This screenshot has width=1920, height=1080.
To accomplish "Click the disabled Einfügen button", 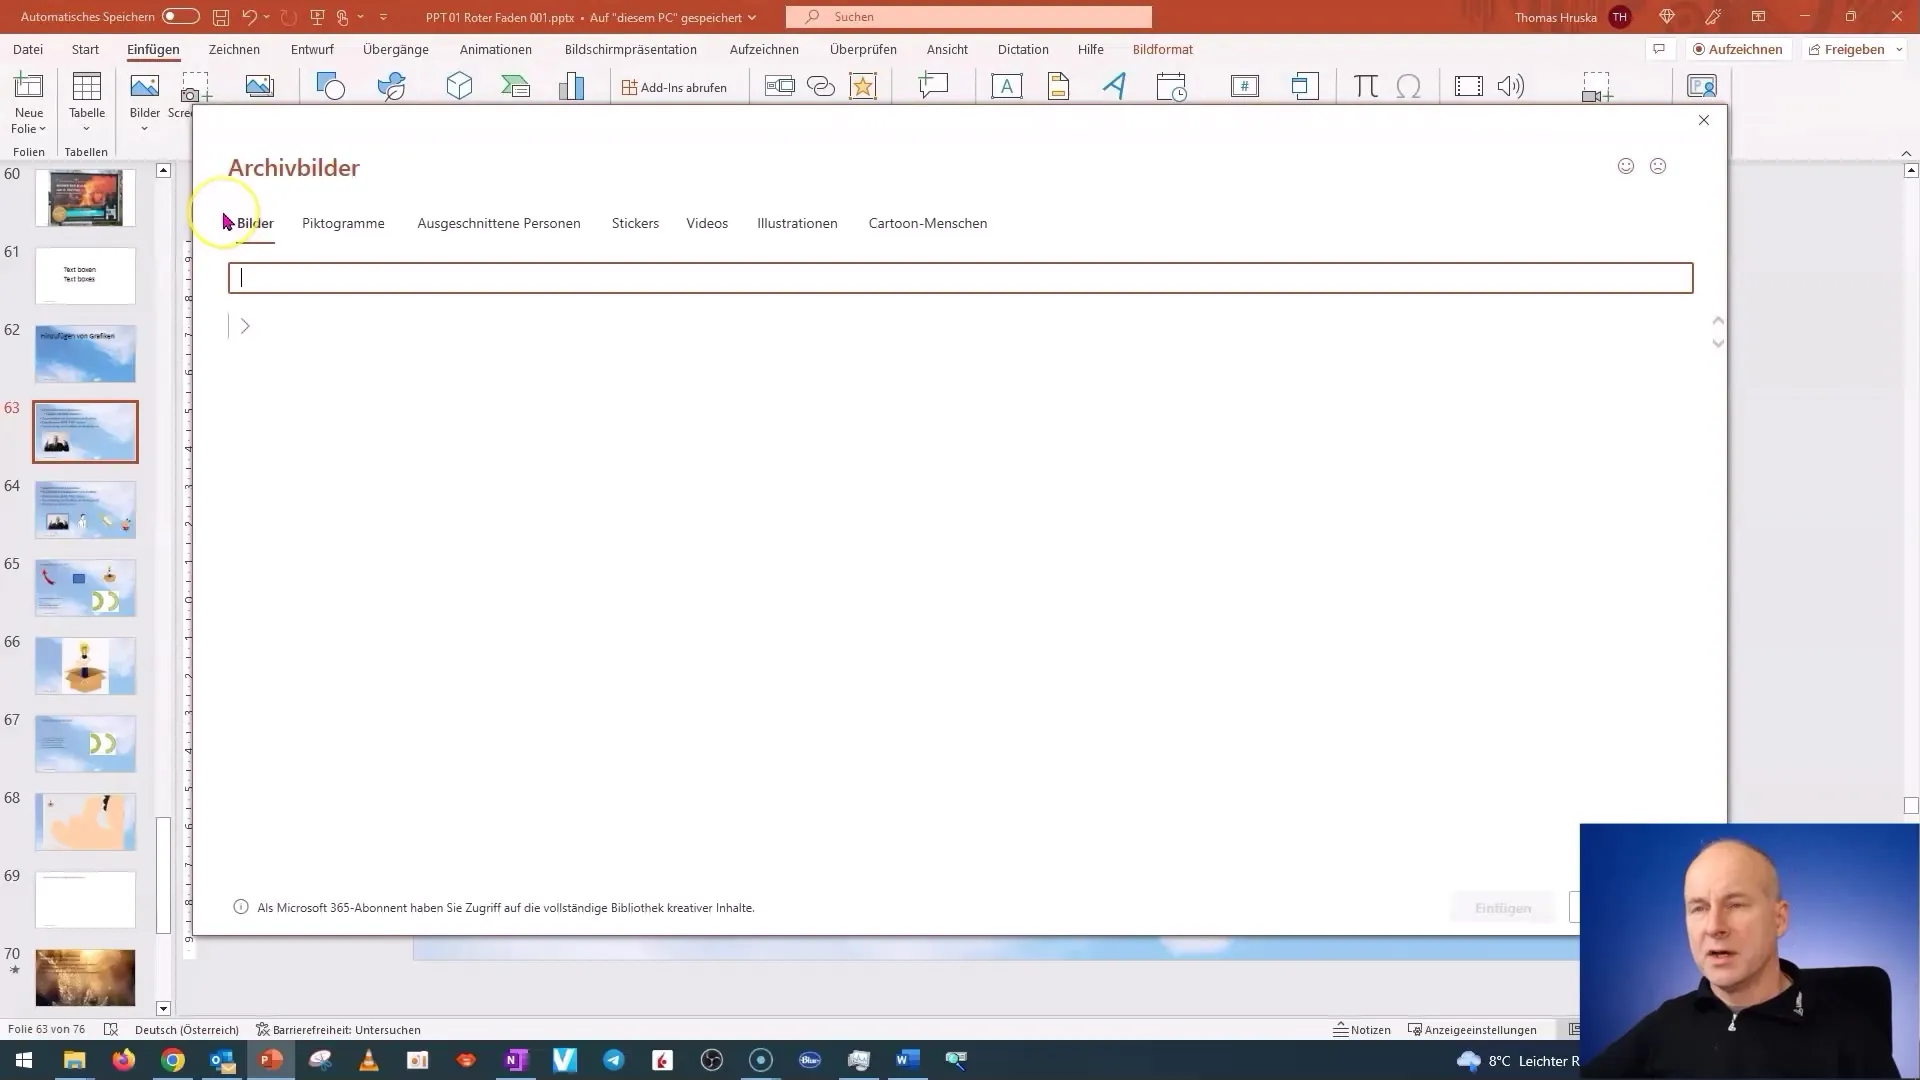I will (x=1503, y=908).
